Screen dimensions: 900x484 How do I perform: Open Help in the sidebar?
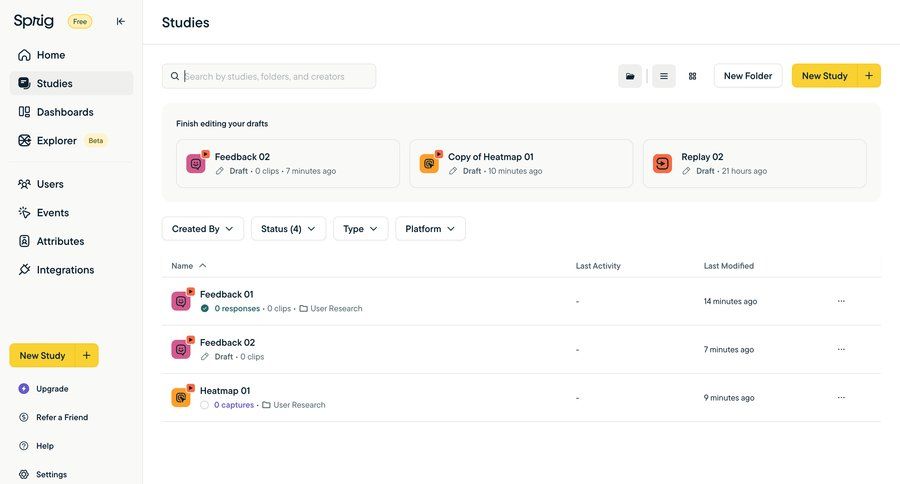(45, 446)
